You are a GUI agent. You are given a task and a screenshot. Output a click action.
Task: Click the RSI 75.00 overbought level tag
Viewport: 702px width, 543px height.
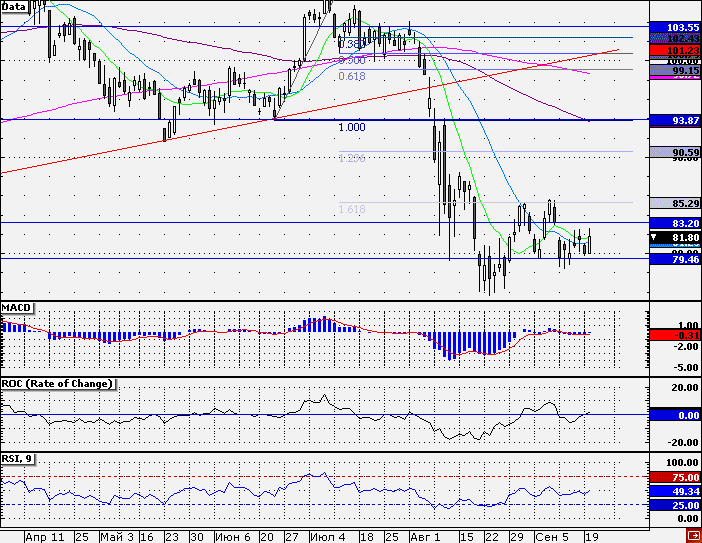point(672,478)
